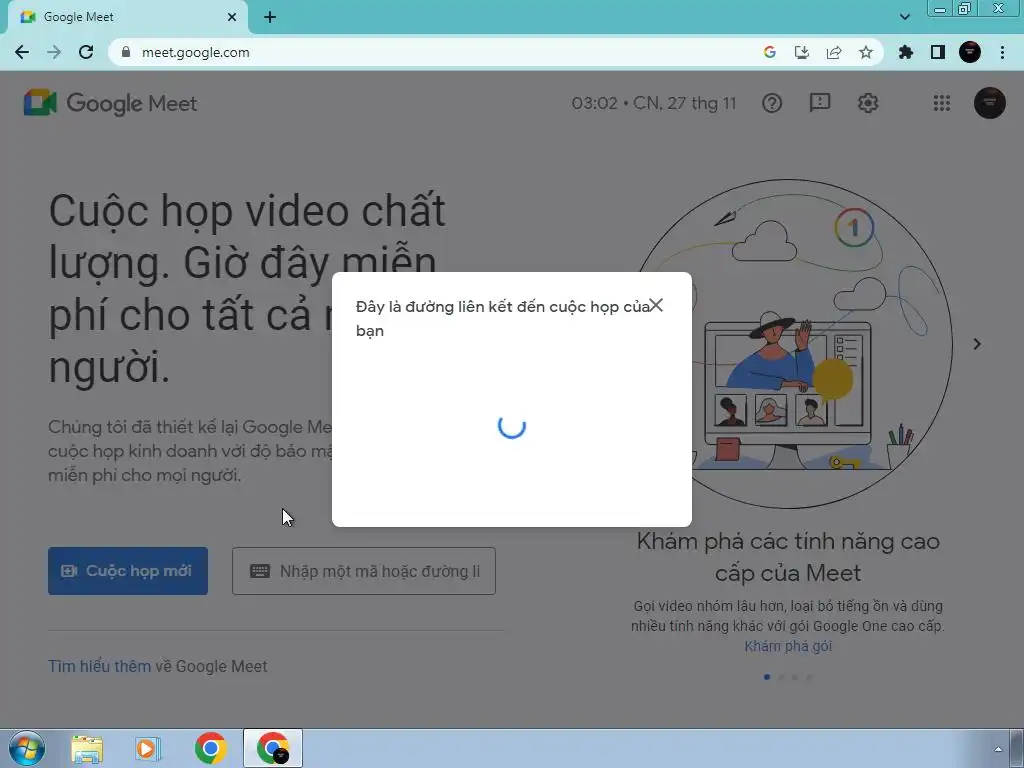The width and height of the screenshot is (1024, 768).
Task: Click the Google Meet logo
Action: pyautogui.click(x=110, y=103)
